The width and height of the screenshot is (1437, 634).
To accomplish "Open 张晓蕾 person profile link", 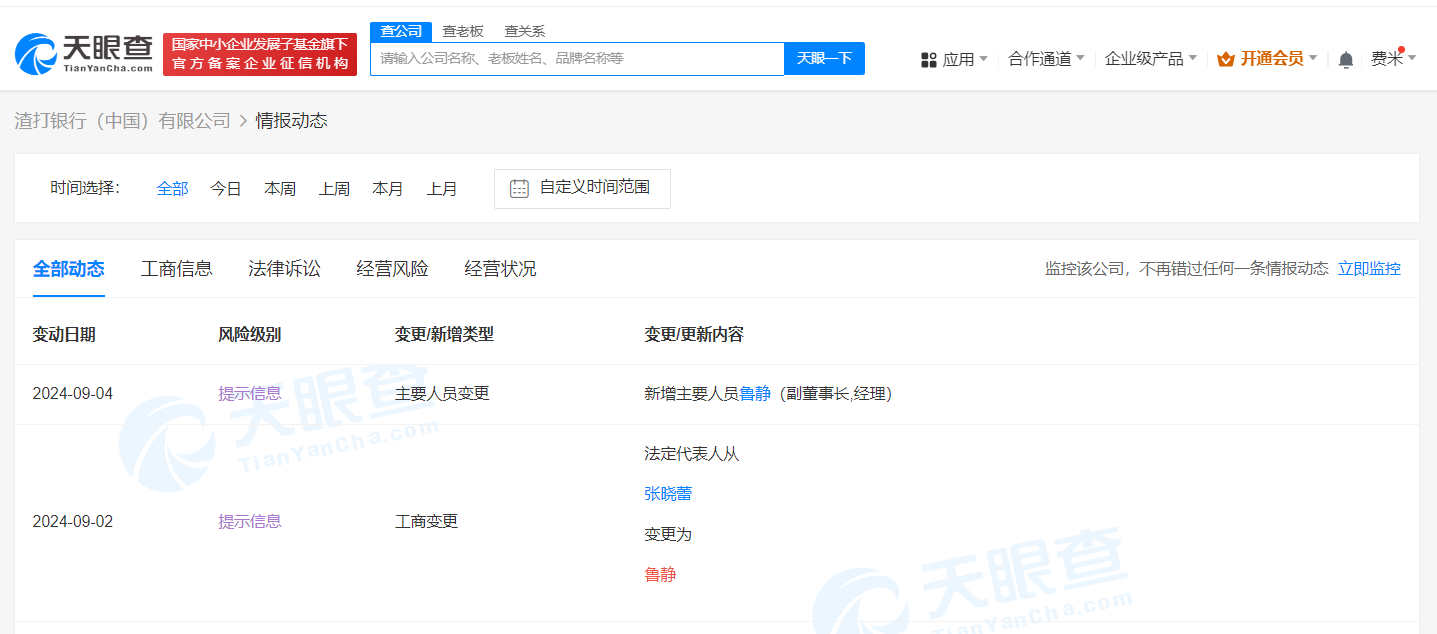I will [668, 493].
